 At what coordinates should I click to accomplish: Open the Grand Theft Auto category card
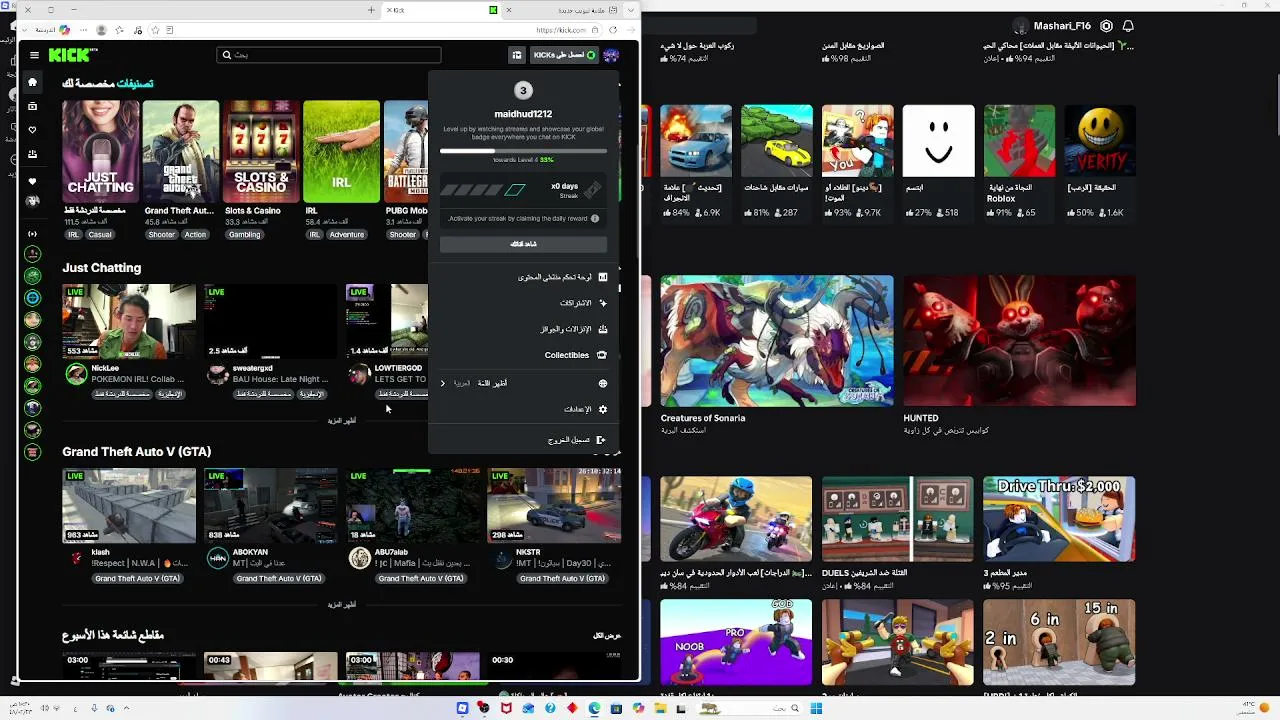click(180, 151)
